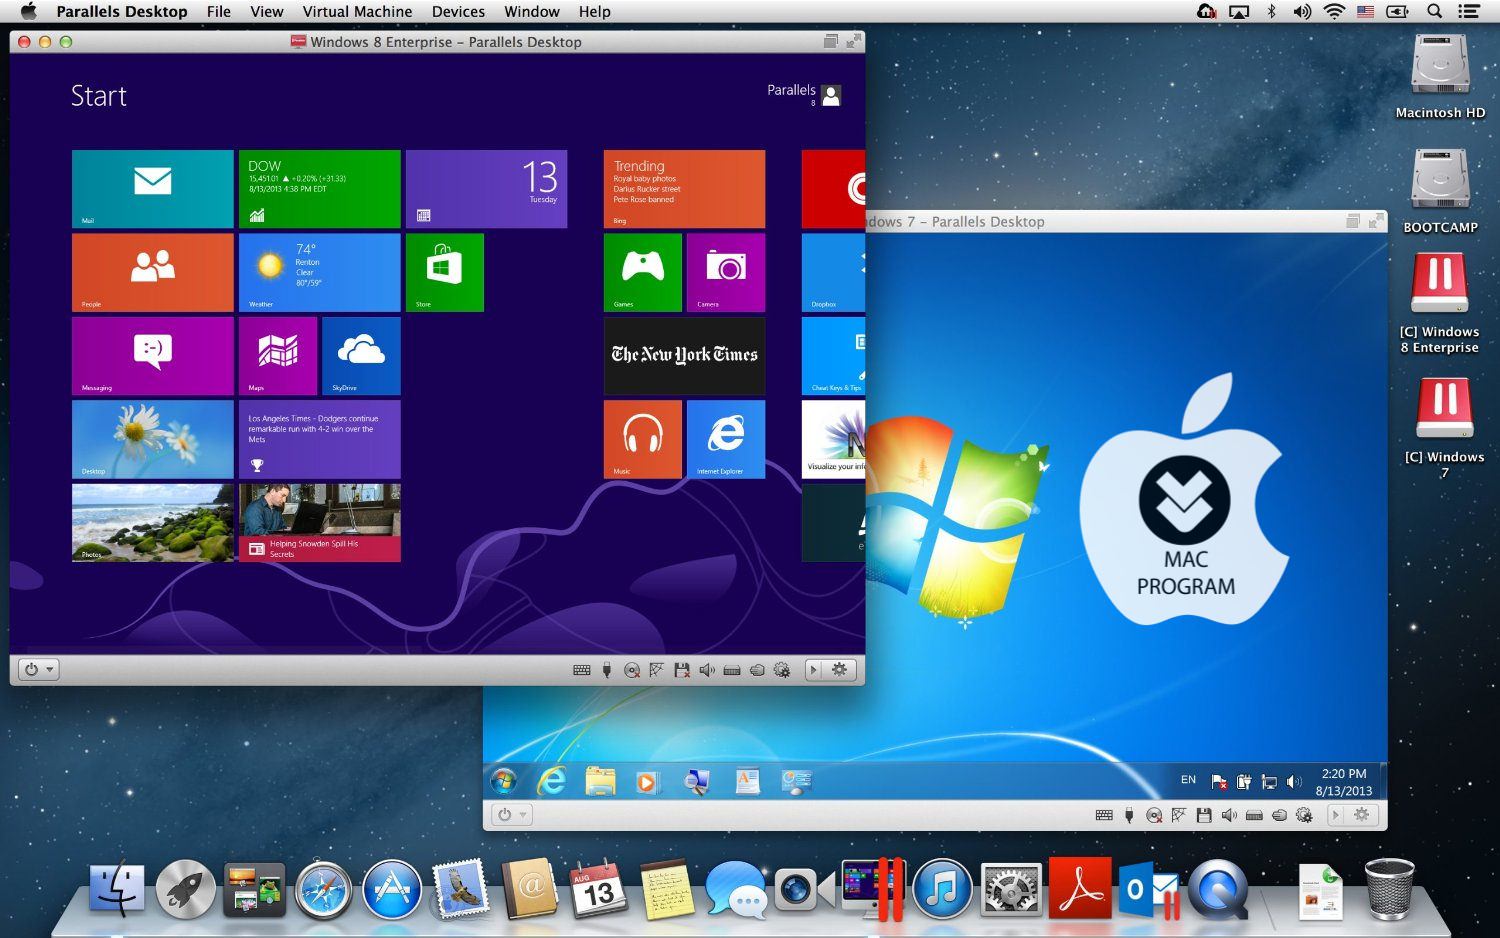The height and width of the screenshot is (938, 1500).
Task: Click the Parallels Desktop icon in the Dock
Action: (874, 889)
